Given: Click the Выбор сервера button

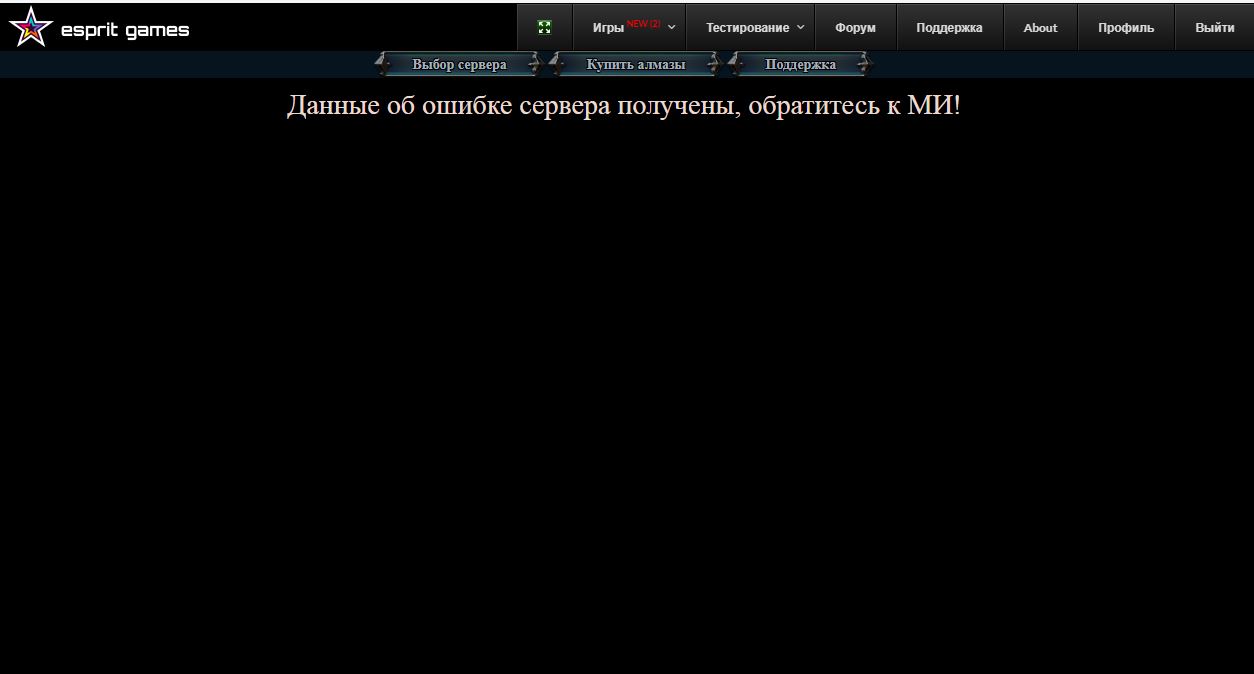Looking at the screenshot, I should pos(459,65).
